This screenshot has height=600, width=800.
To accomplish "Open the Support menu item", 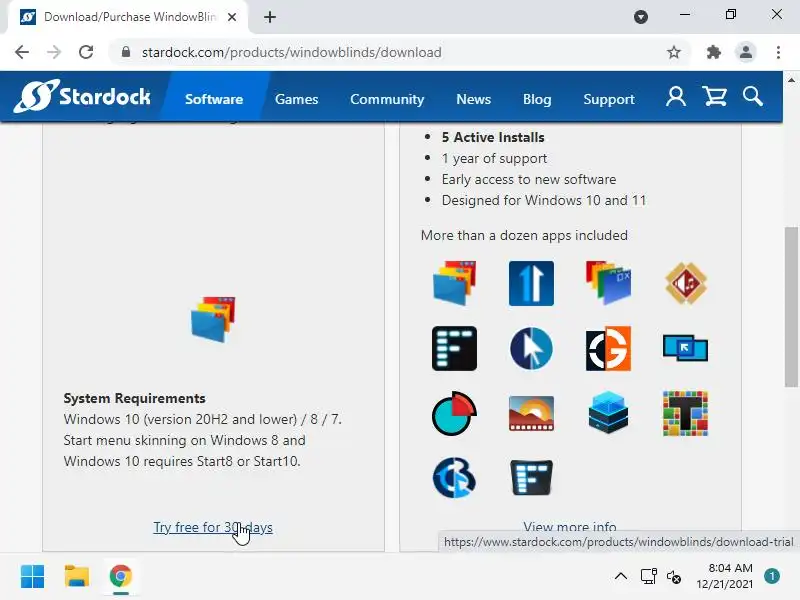I will pos(609,99).
